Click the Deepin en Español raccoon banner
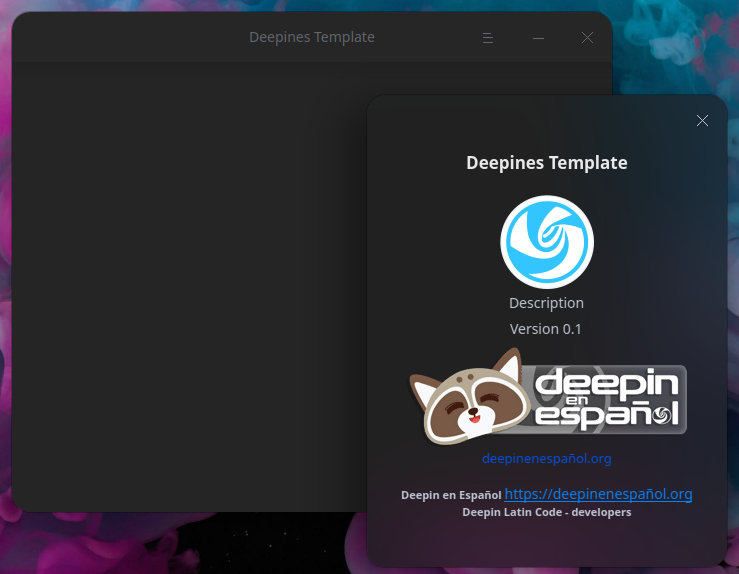 coord(547,397)
